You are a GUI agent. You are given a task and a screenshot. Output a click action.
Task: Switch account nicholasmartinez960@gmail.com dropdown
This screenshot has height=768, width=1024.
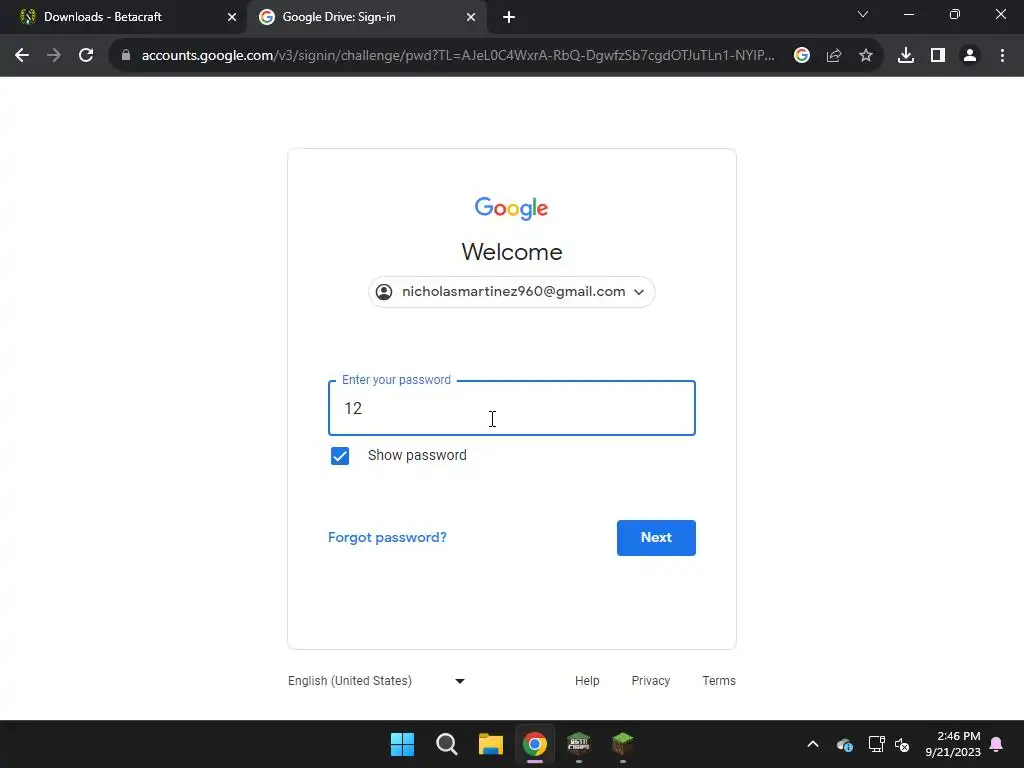click(511, 292)
